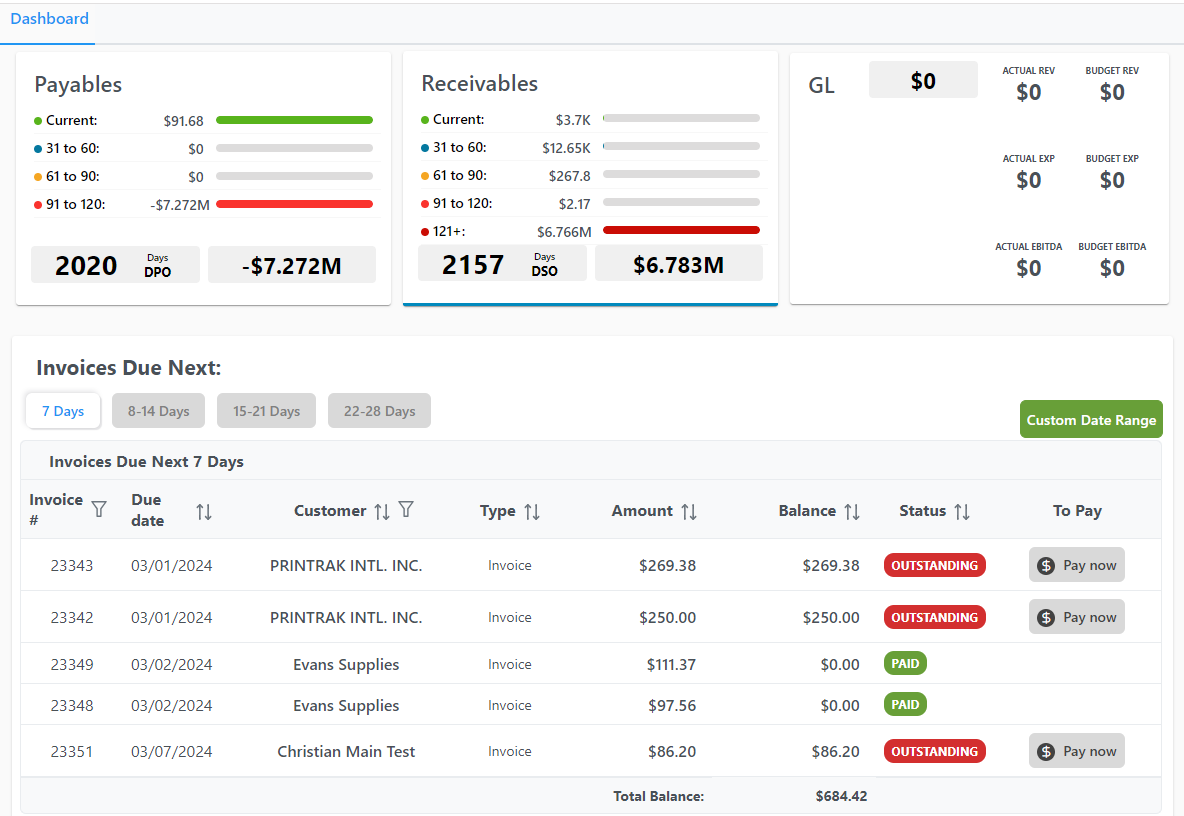Filter the Customer column
This screenshot has width=1184, height=816.
pyautogui.click(x=406, y=509)
